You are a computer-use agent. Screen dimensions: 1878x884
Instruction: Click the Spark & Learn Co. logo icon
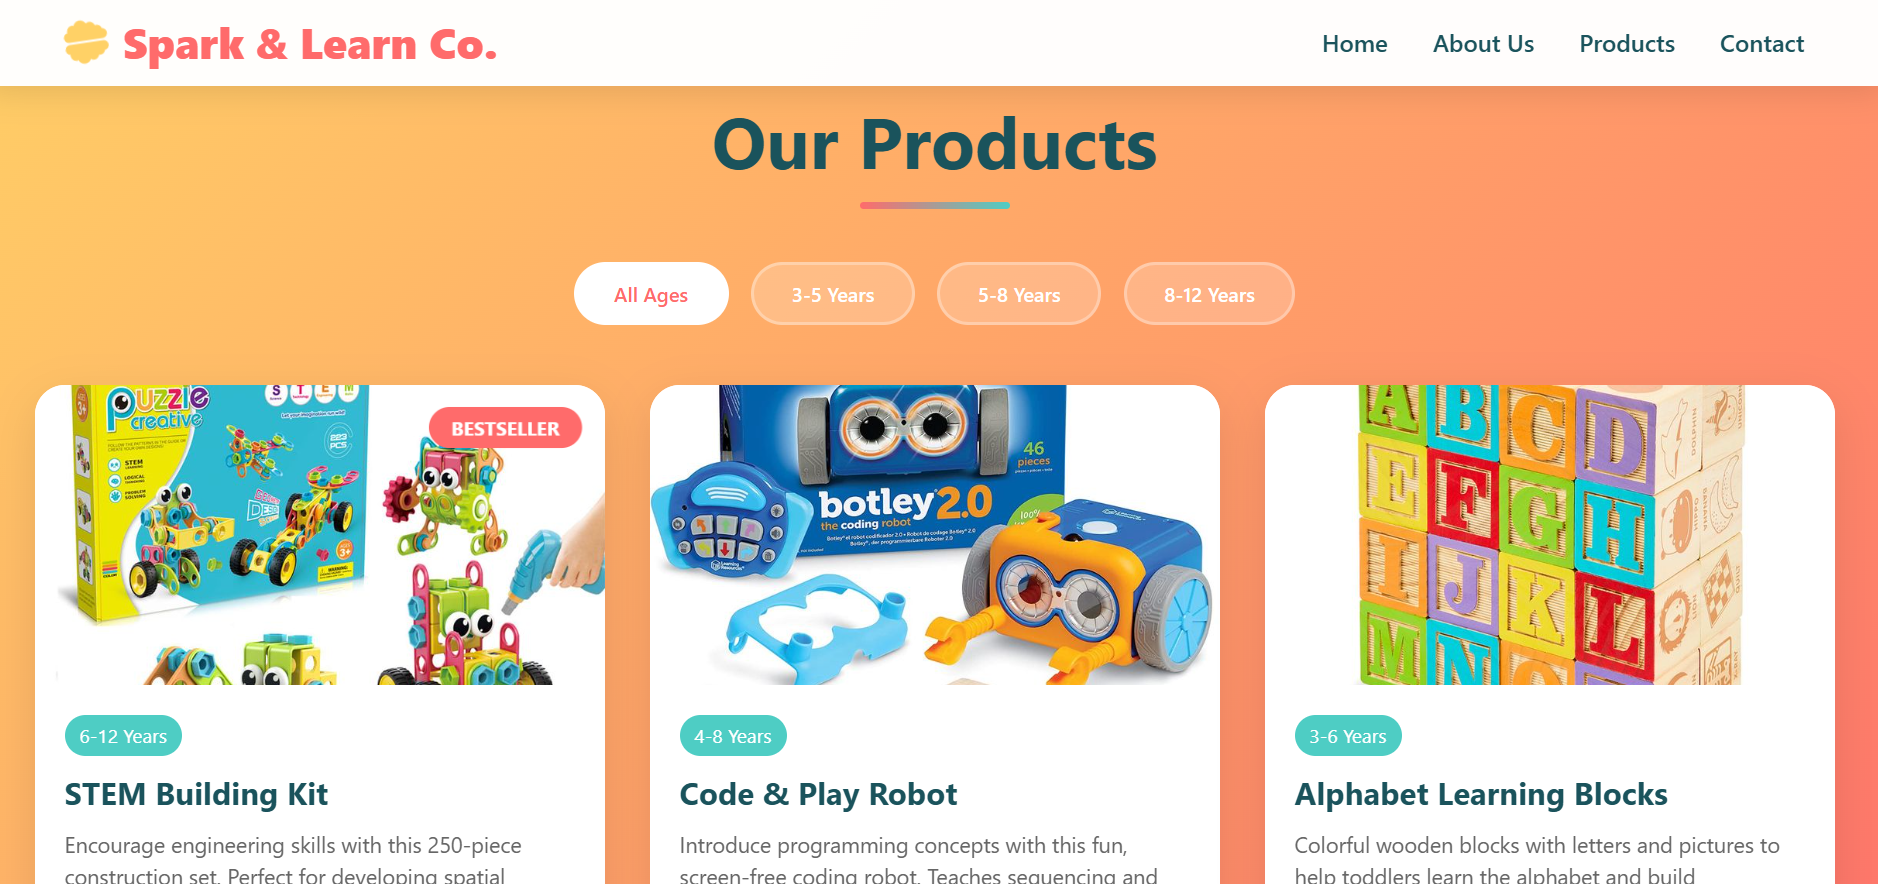tap(86, 42)
